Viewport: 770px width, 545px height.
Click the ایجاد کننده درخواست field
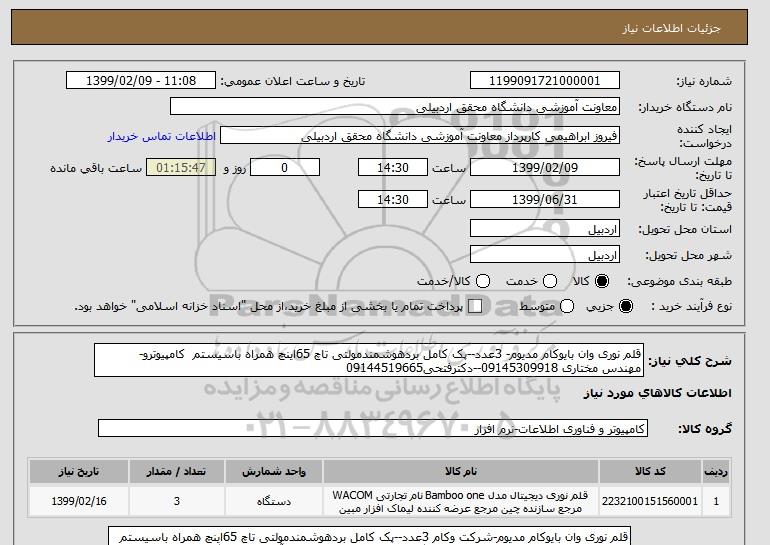tap(420, 136)
